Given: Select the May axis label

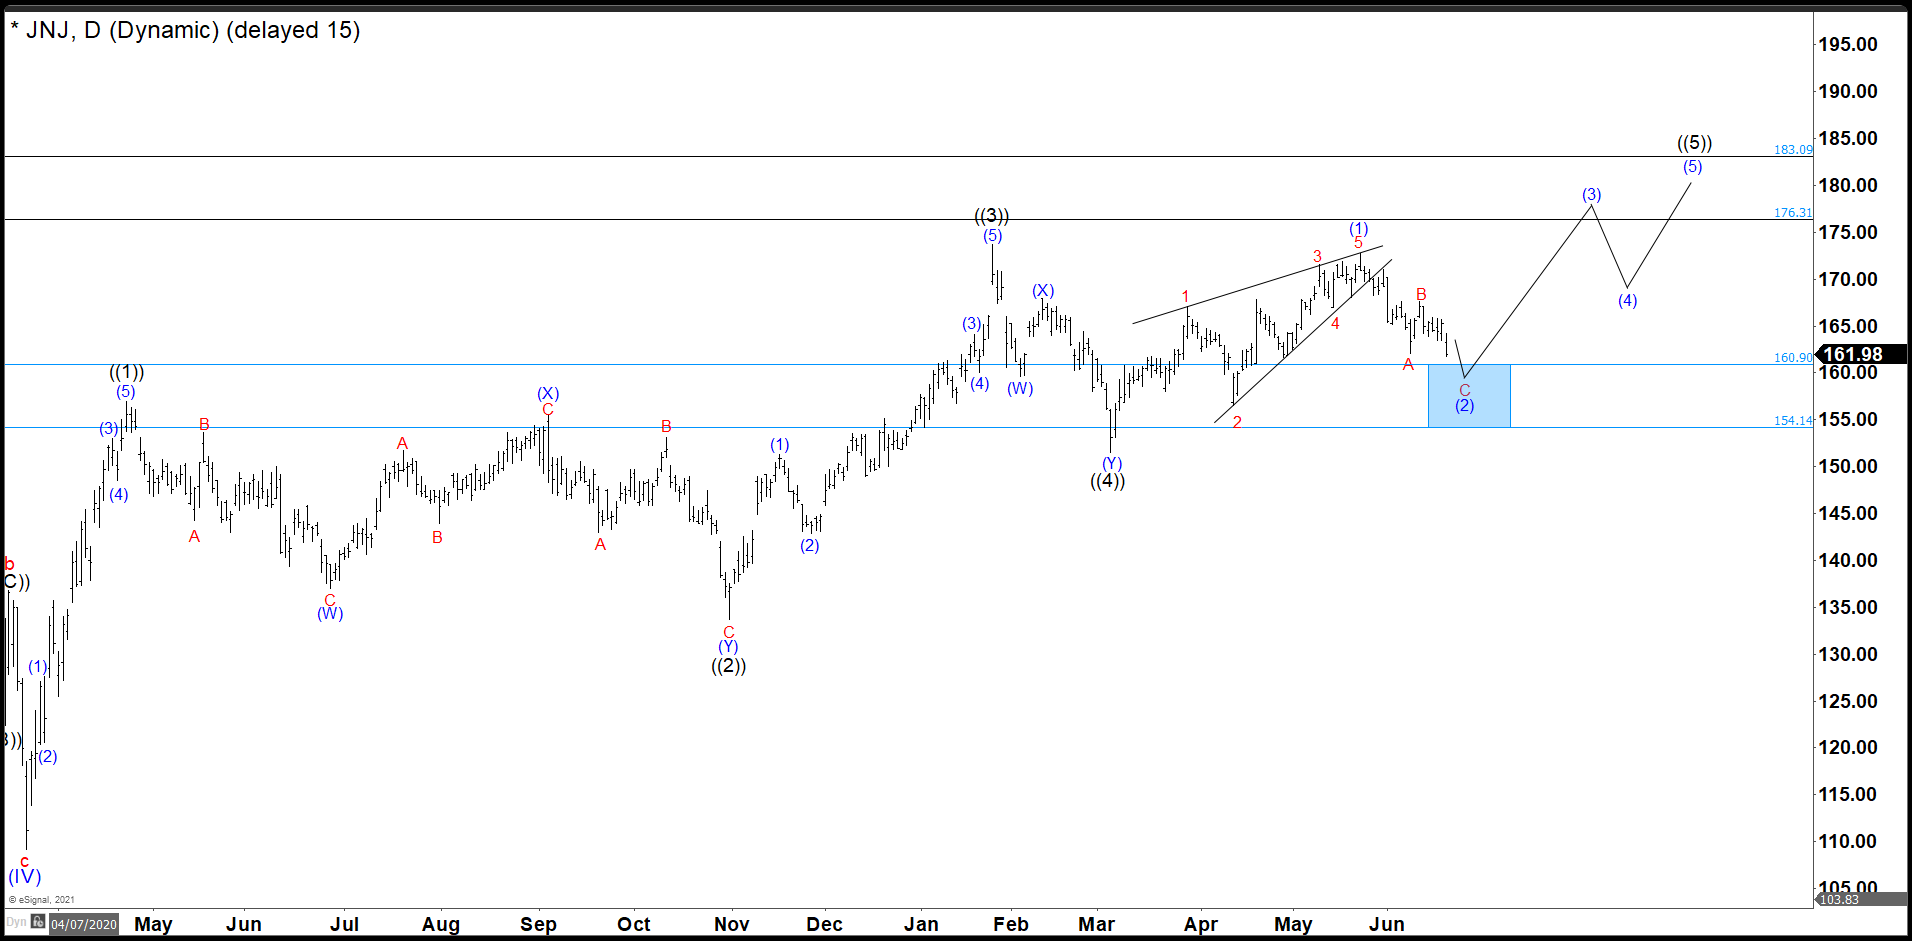Looking at the screenshot, I should [x=154, y=925].
